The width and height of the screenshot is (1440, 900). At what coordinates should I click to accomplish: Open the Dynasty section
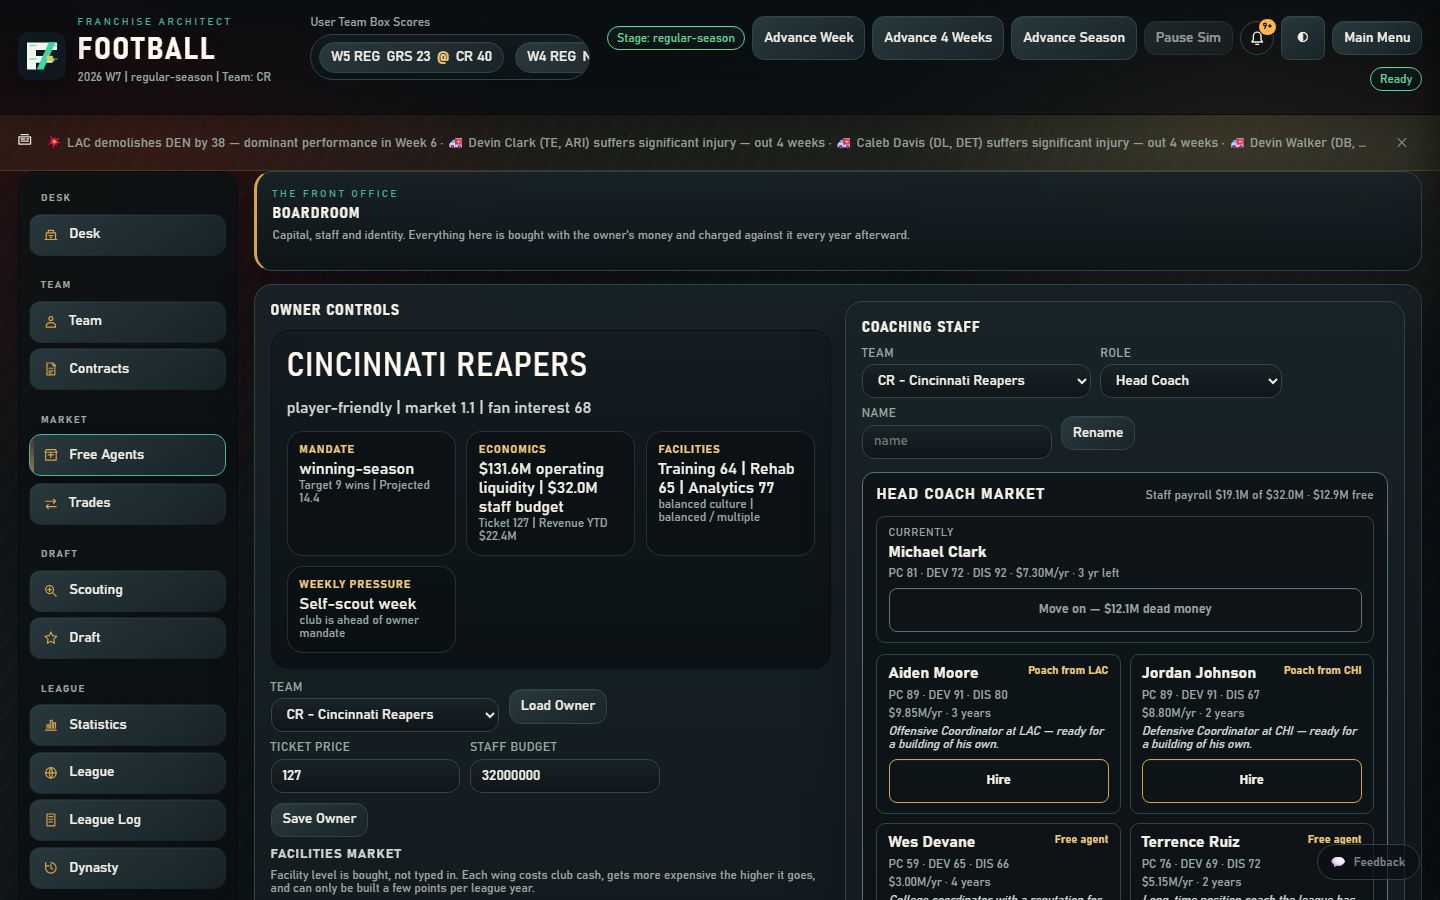[x=128, y=868]
